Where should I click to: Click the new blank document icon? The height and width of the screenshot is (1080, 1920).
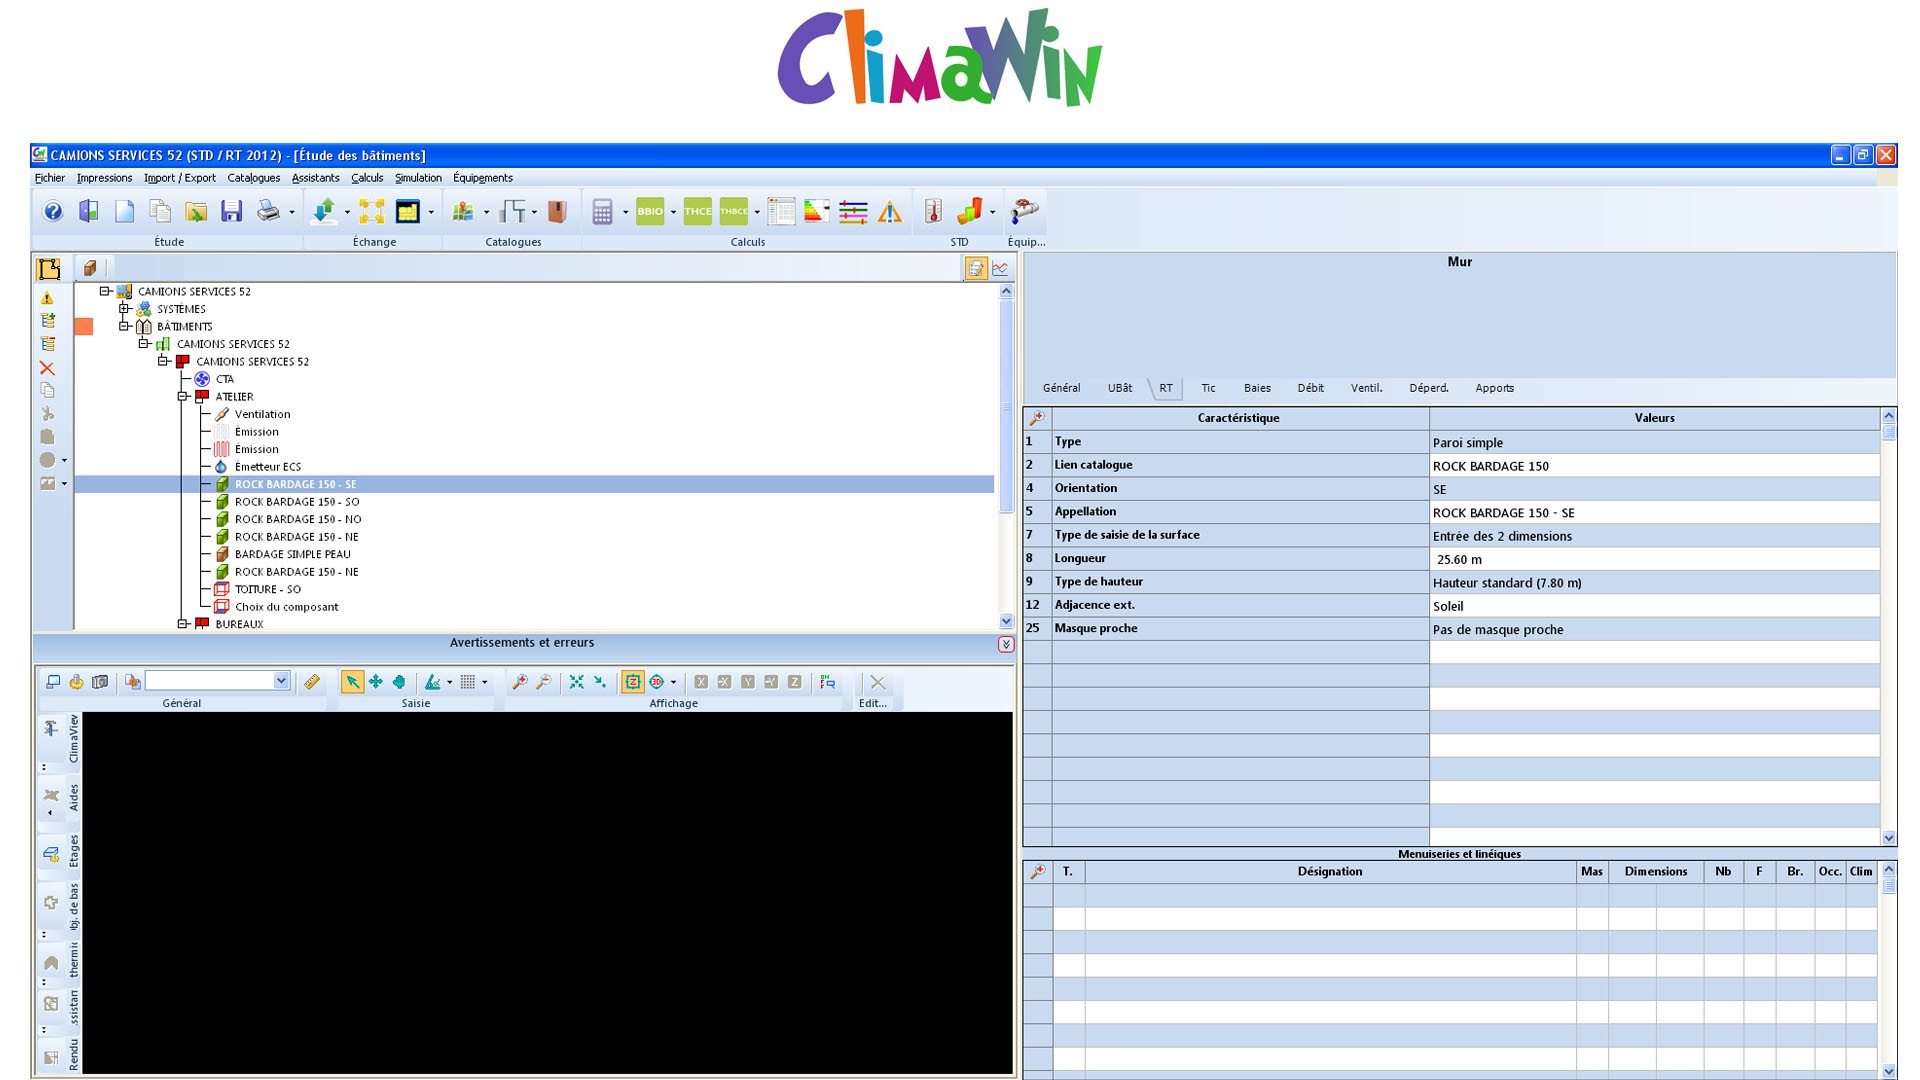[125, 211]
